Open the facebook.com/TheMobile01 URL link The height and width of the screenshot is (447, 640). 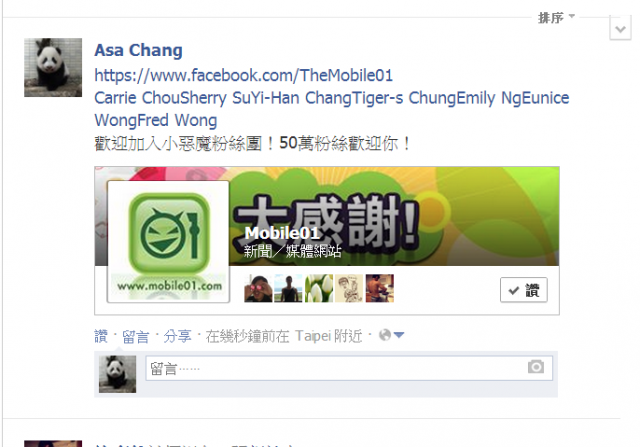point(244,76)
